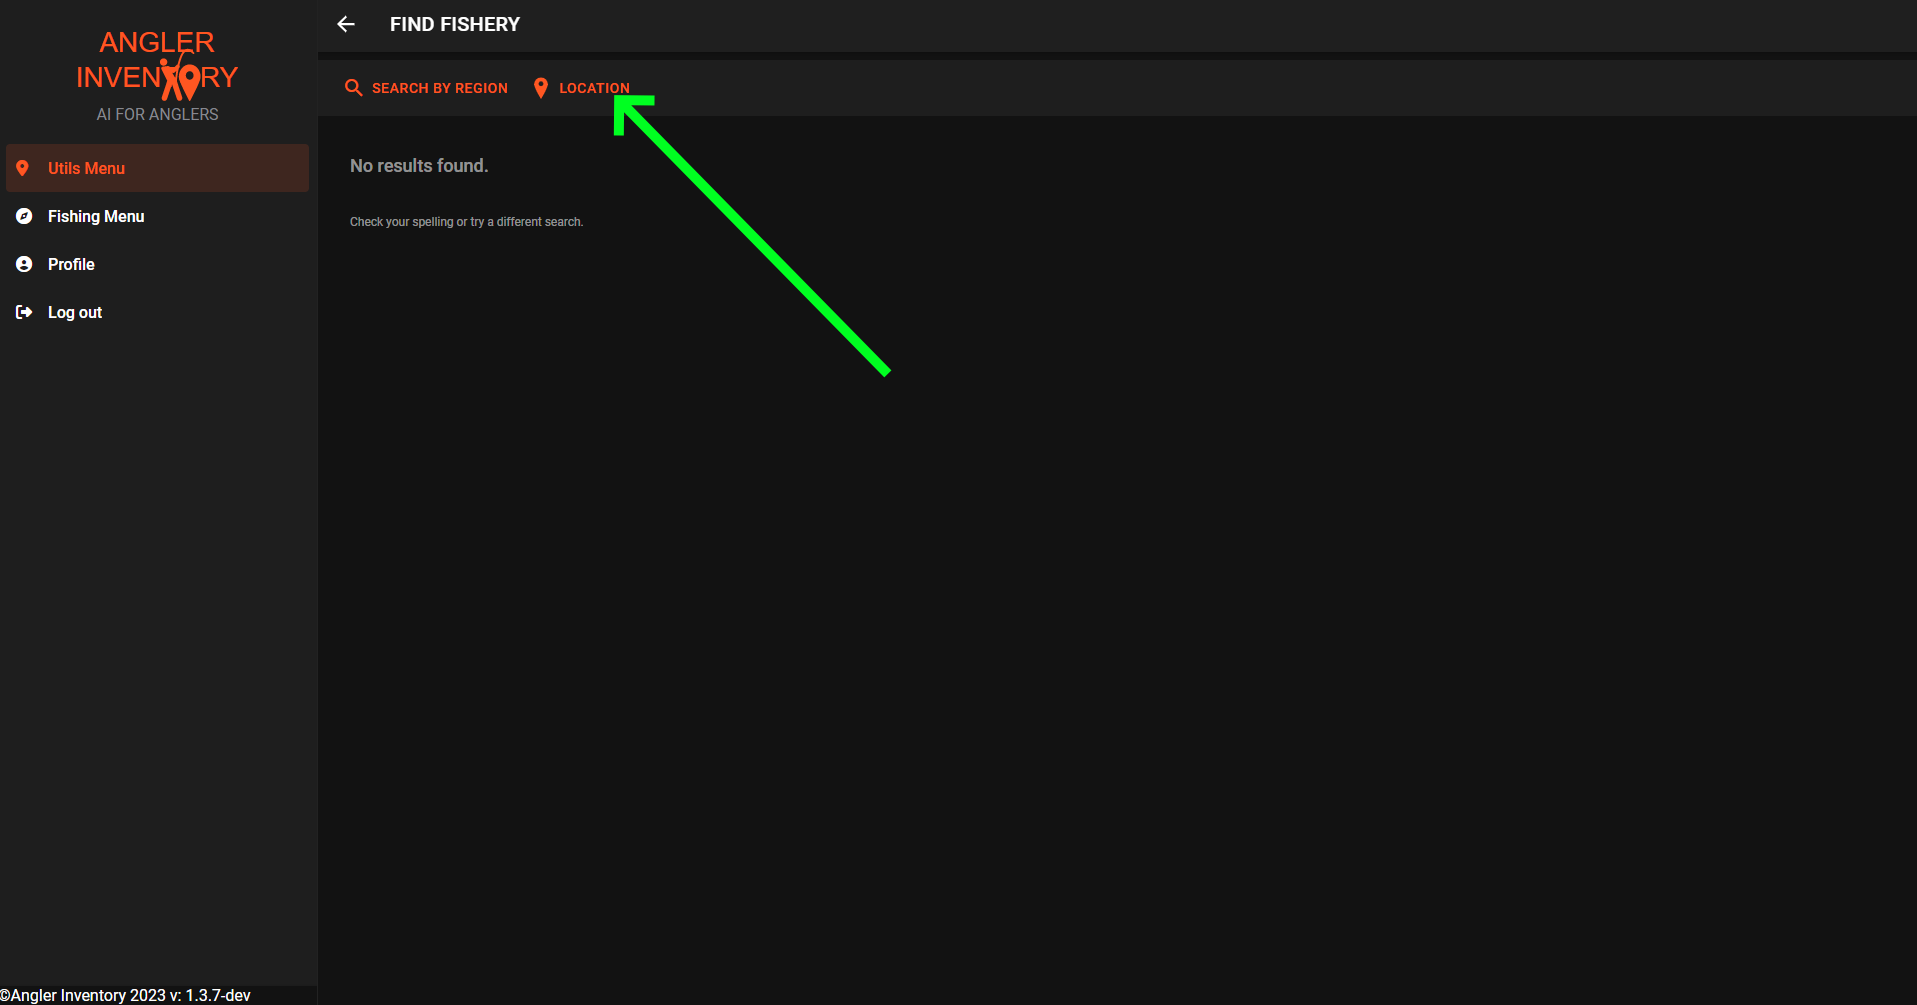The image size is (1917, 1005).
Task: Click the Profile user icon
Action: [x=24, y=264]
